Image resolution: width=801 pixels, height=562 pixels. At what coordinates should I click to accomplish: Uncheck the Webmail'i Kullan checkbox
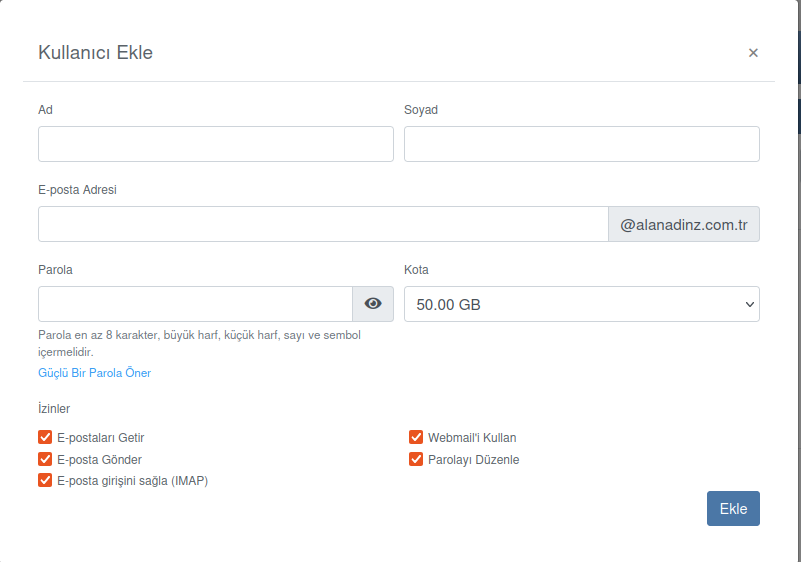point(416,437)
